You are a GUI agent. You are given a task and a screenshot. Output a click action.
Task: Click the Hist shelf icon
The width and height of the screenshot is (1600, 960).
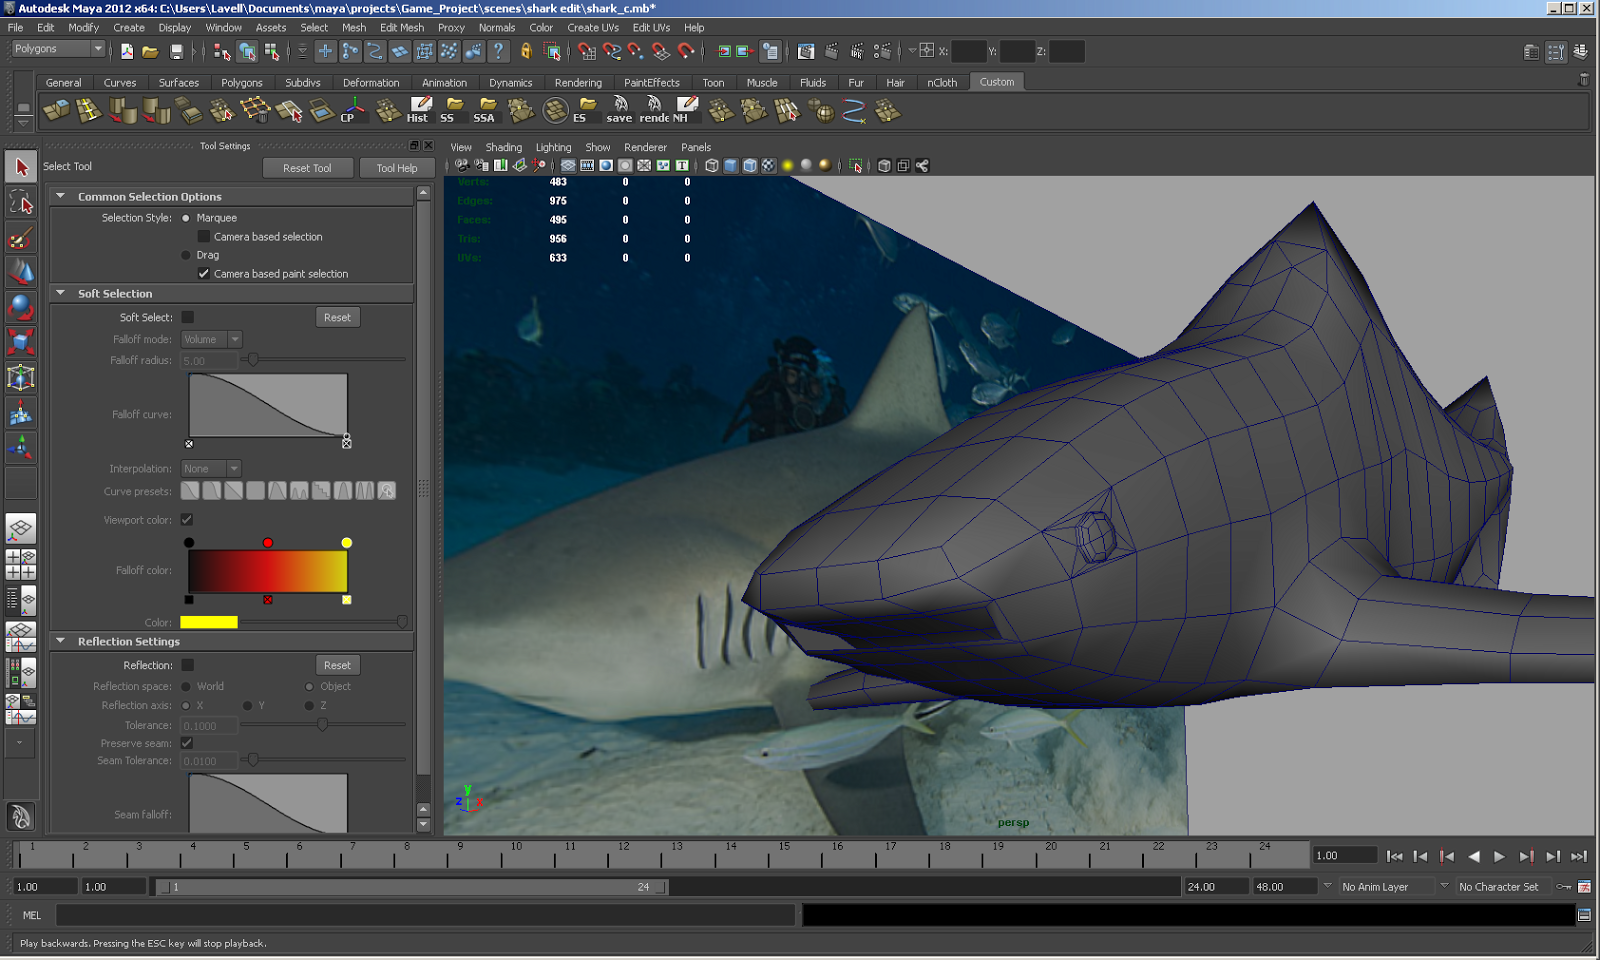(416, 111)
